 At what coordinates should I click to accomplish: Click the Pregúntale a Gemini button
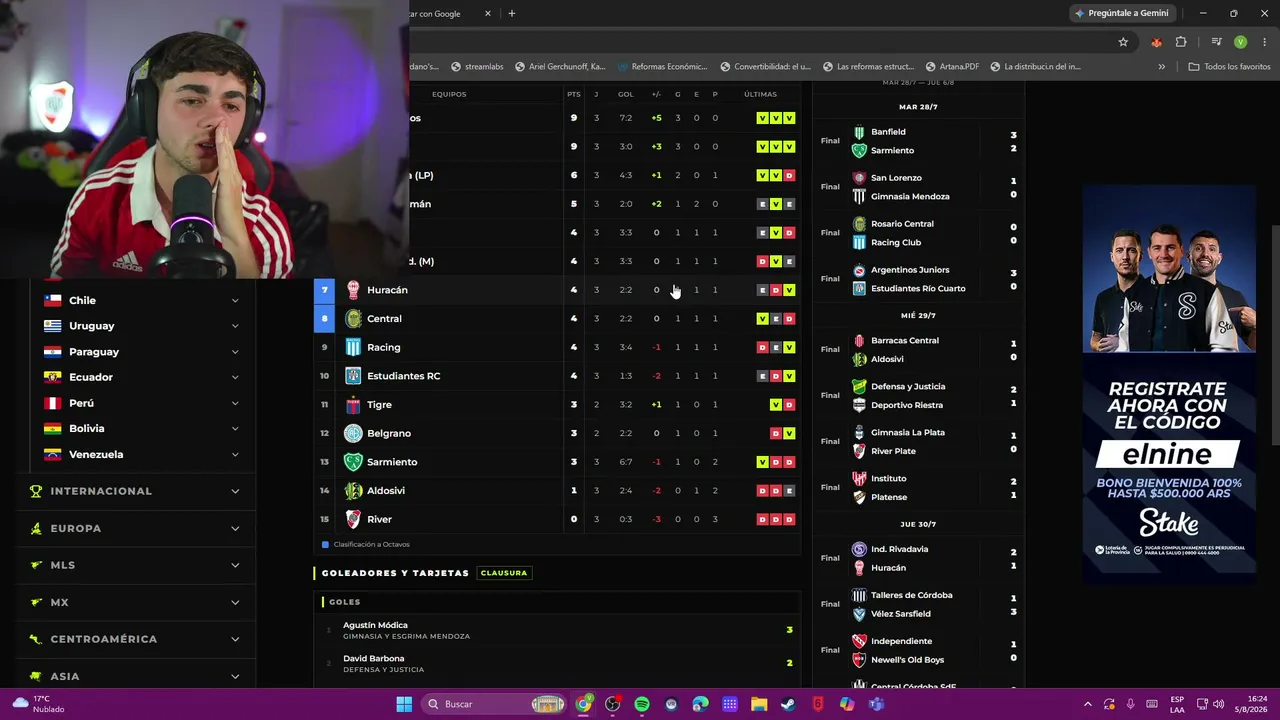tap(1121, 14)
